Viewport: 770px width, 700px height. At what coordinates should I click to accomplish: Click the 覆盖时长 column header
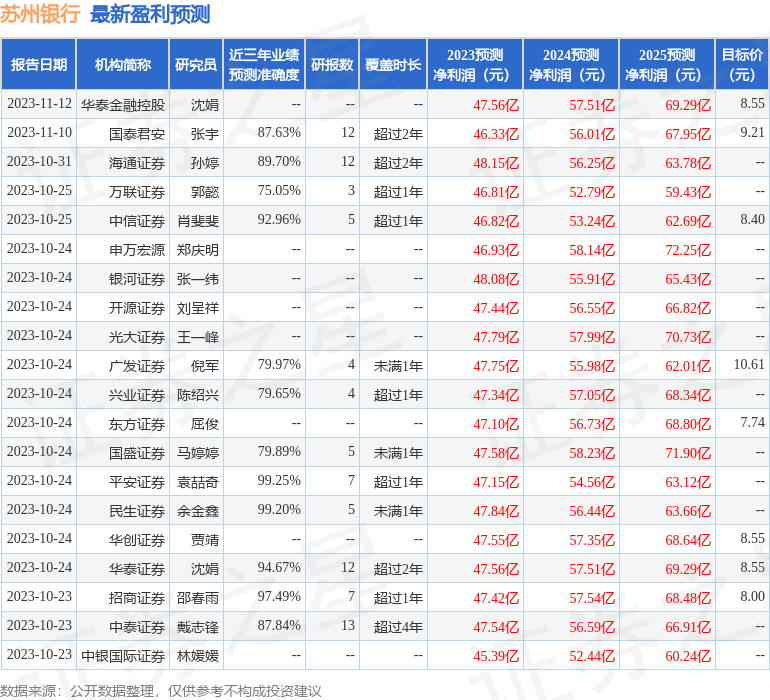tap(393, 64)
